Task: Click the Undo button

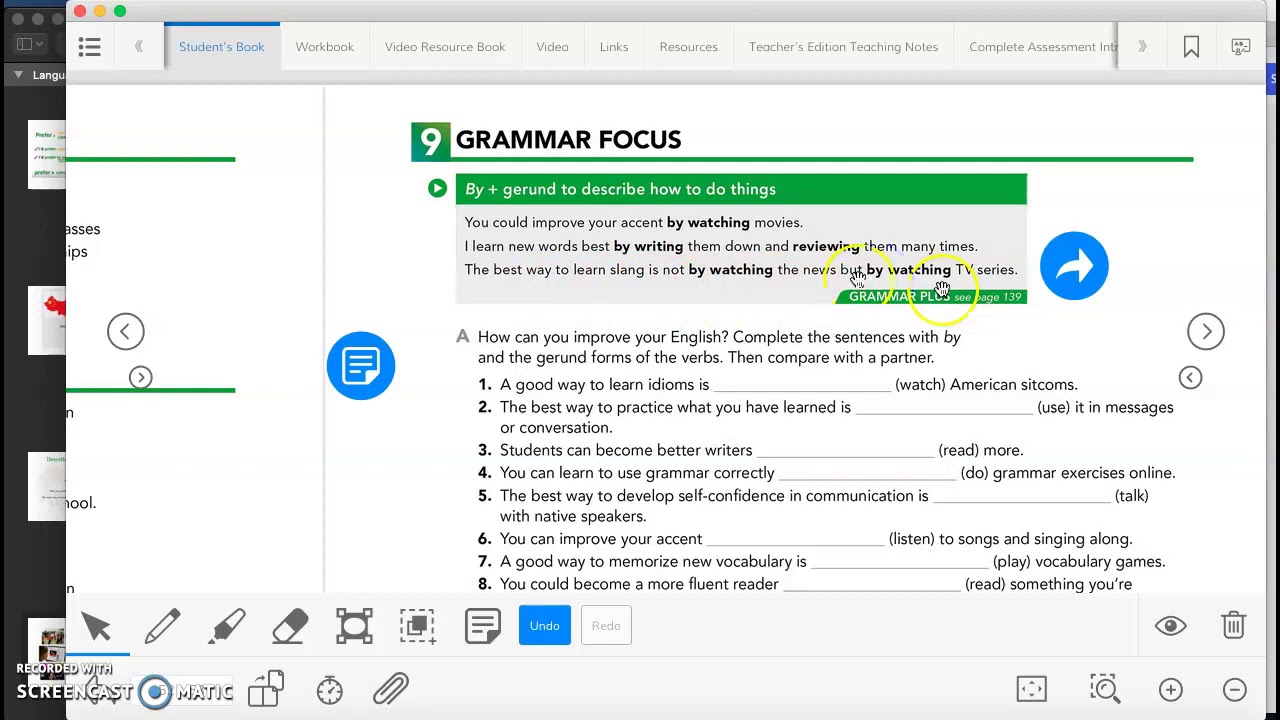Action: (x=545, y=626)
